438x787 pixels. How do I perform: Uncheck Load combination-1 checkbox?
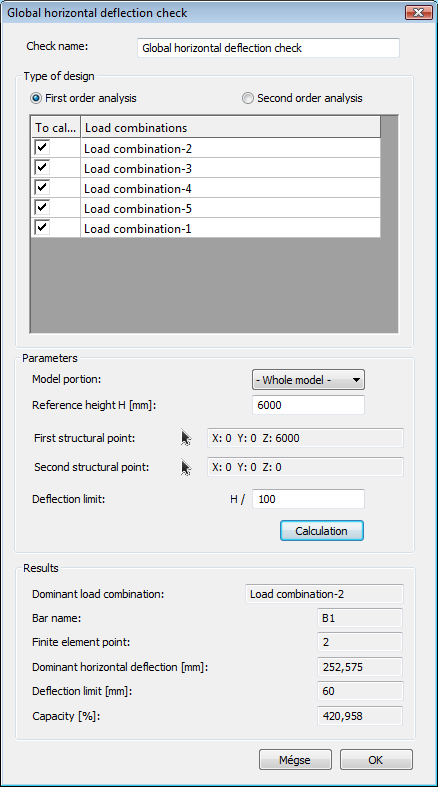[42, 228]
